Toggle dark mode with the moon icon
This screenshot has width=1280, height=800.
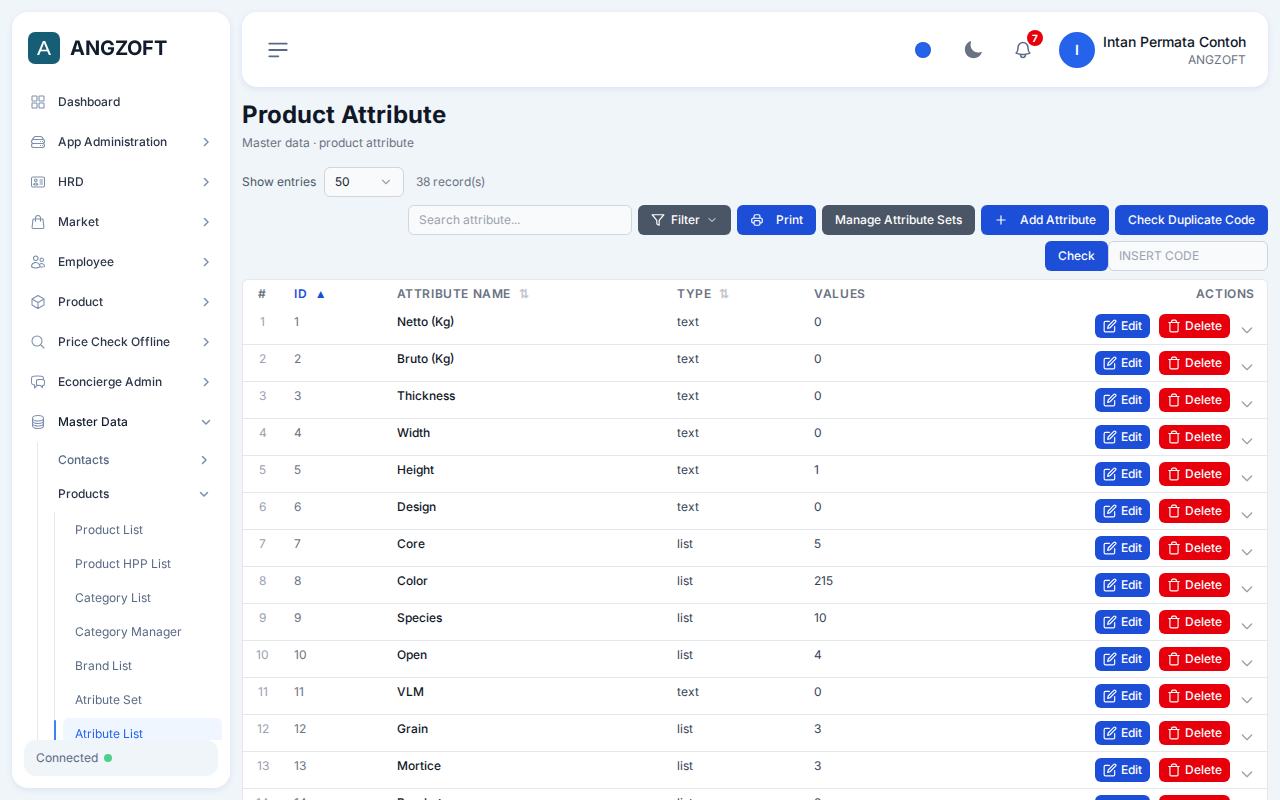(x=973, y=50)
